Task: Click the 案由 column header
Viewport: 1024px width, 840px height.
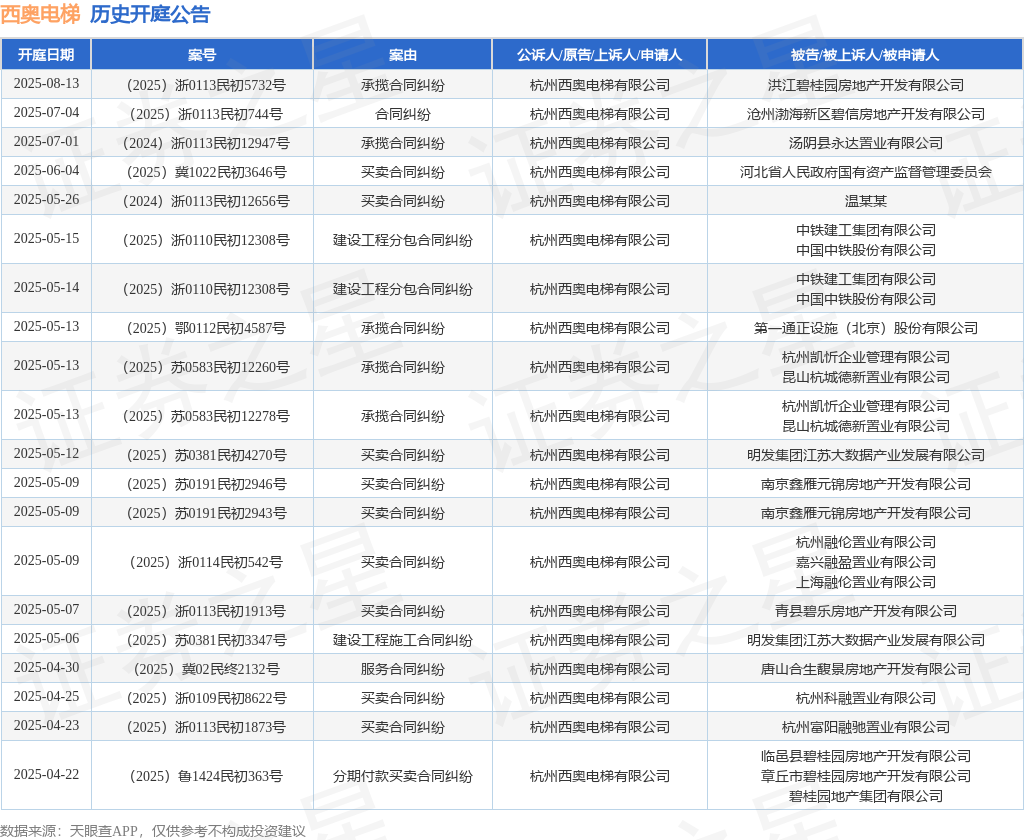Action: (x=402, y=55)
